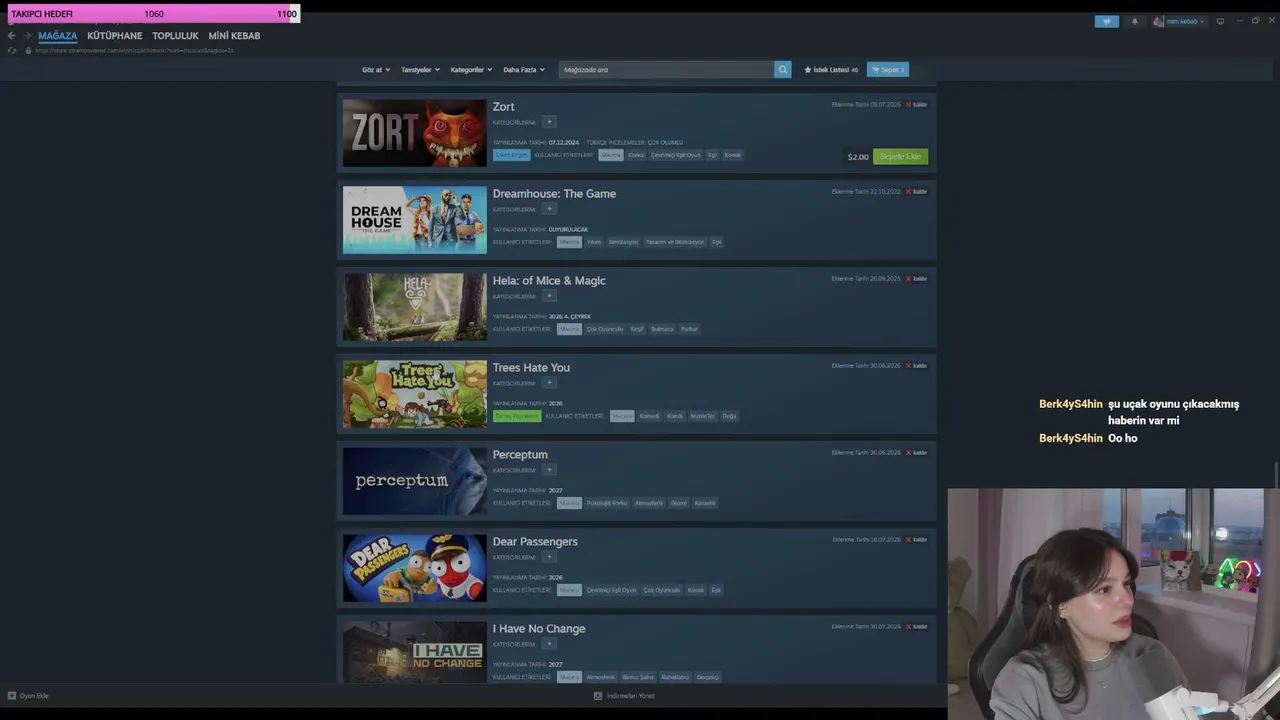Open the mini kebab account dropdown
The width and height of the screenshot is (1280, 720).
tap(1179, 21)
